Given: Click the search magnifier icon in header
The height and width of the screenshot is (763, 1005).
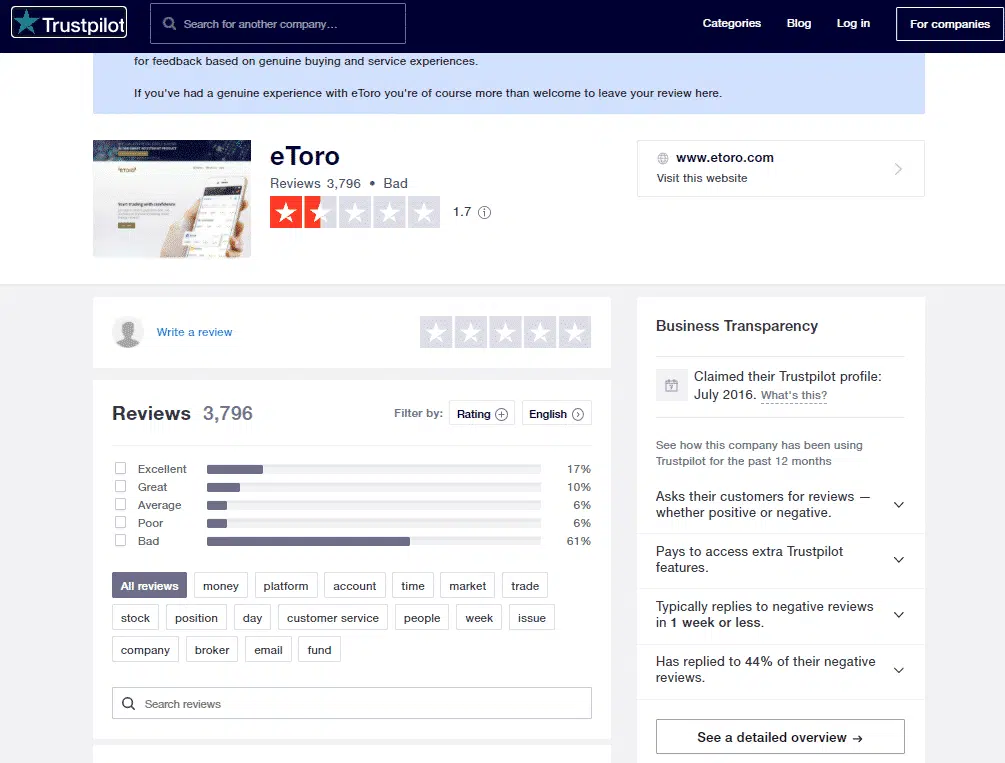Looking at the screenshot, I should click(169, 24).
